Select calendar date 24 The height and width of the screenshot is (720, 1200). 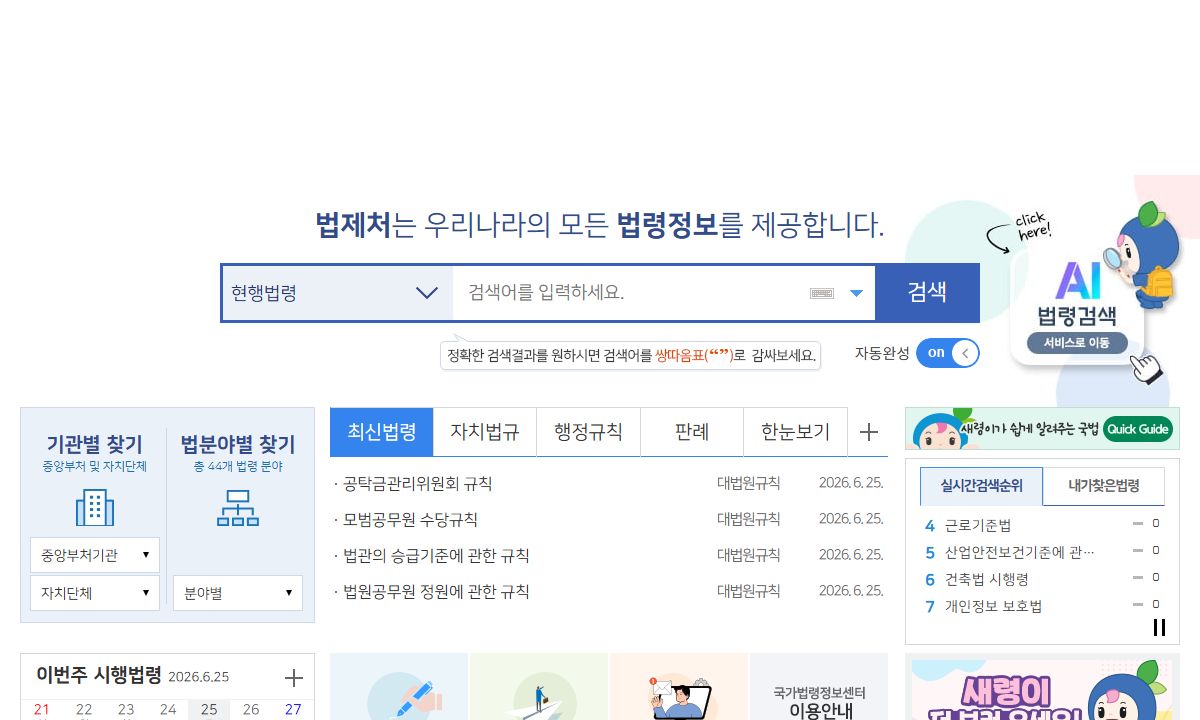coord(168,710)
